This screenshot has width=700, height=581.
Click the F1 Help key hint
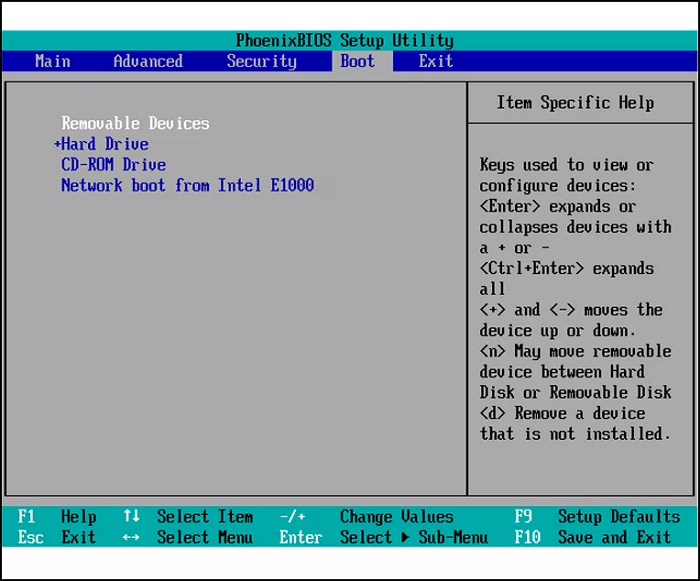[58, 517]
